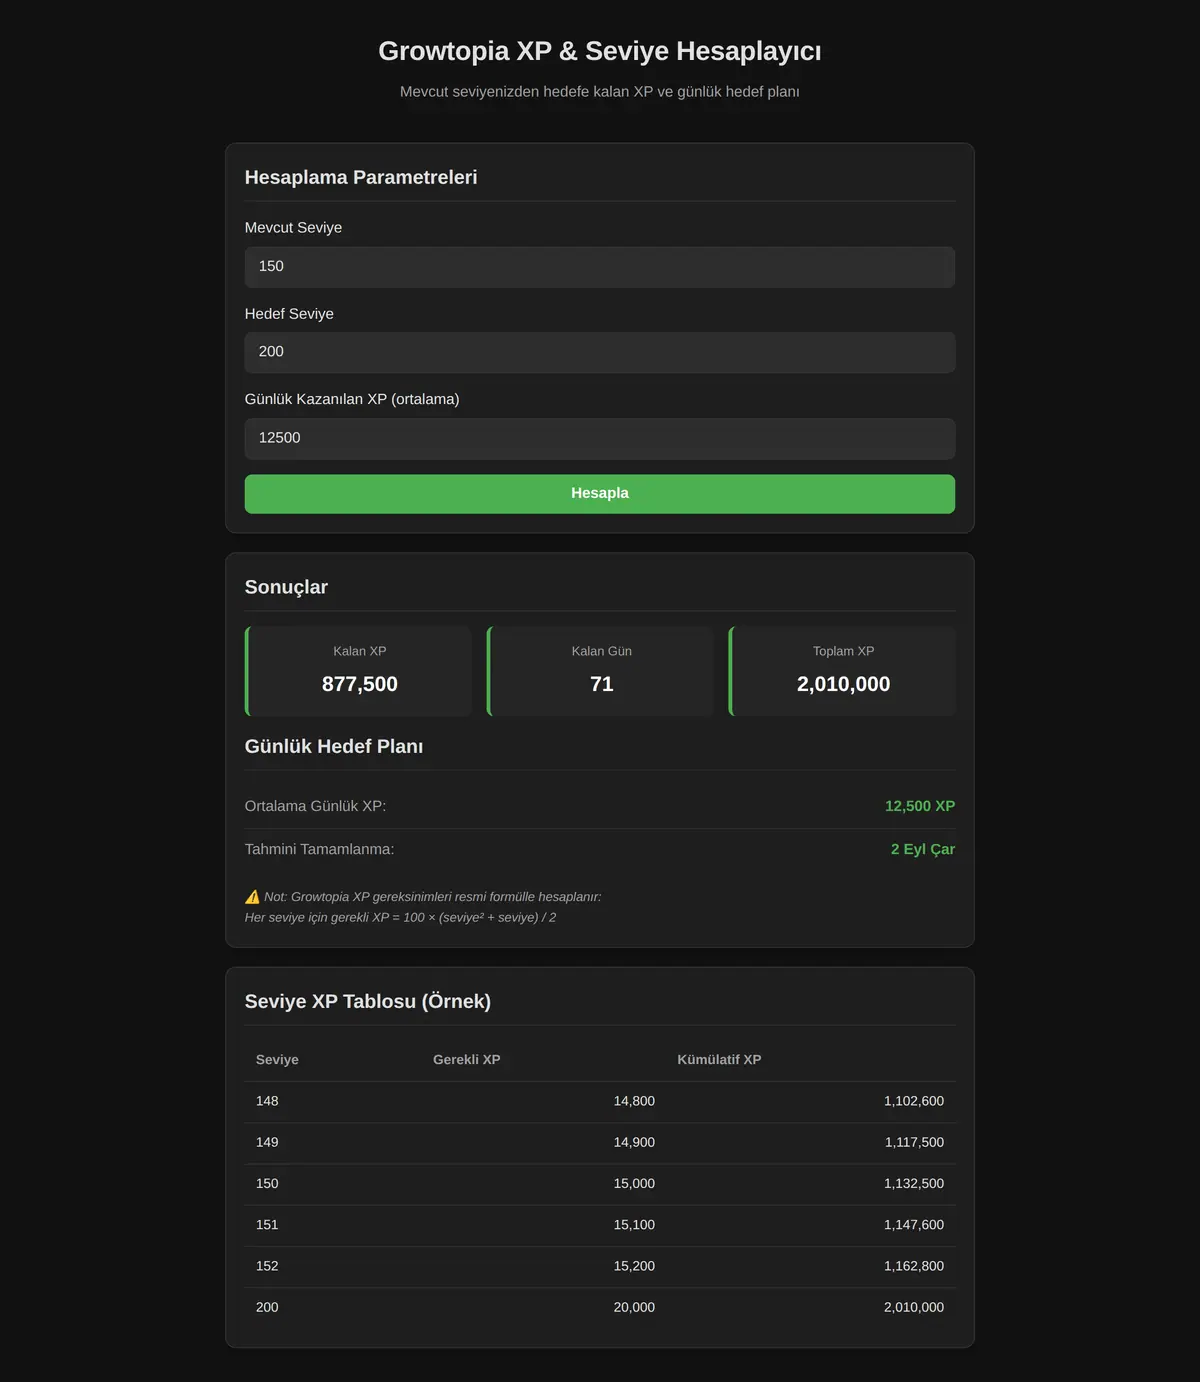Select level 152 in the table
The height and width of the screenshot is (1382, 1200).
pyautogui.click(x=267, y=1266)
